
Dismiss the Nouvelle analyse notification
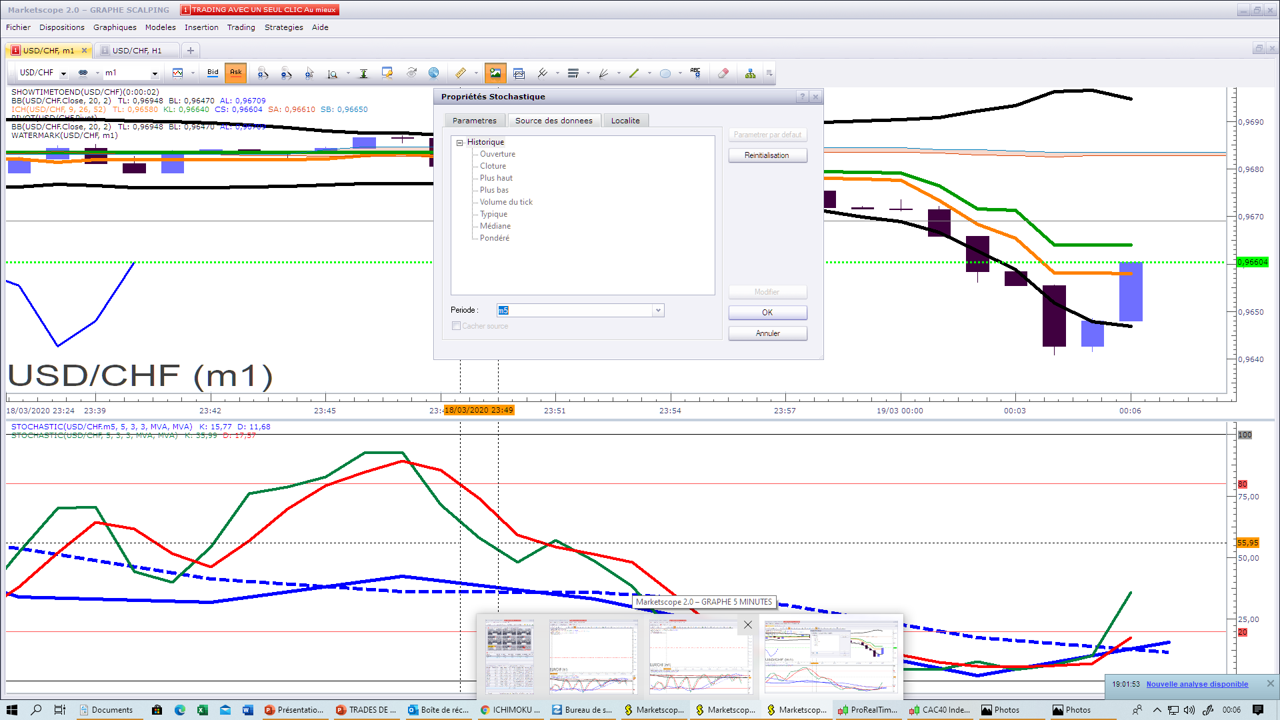[1270, 684]
